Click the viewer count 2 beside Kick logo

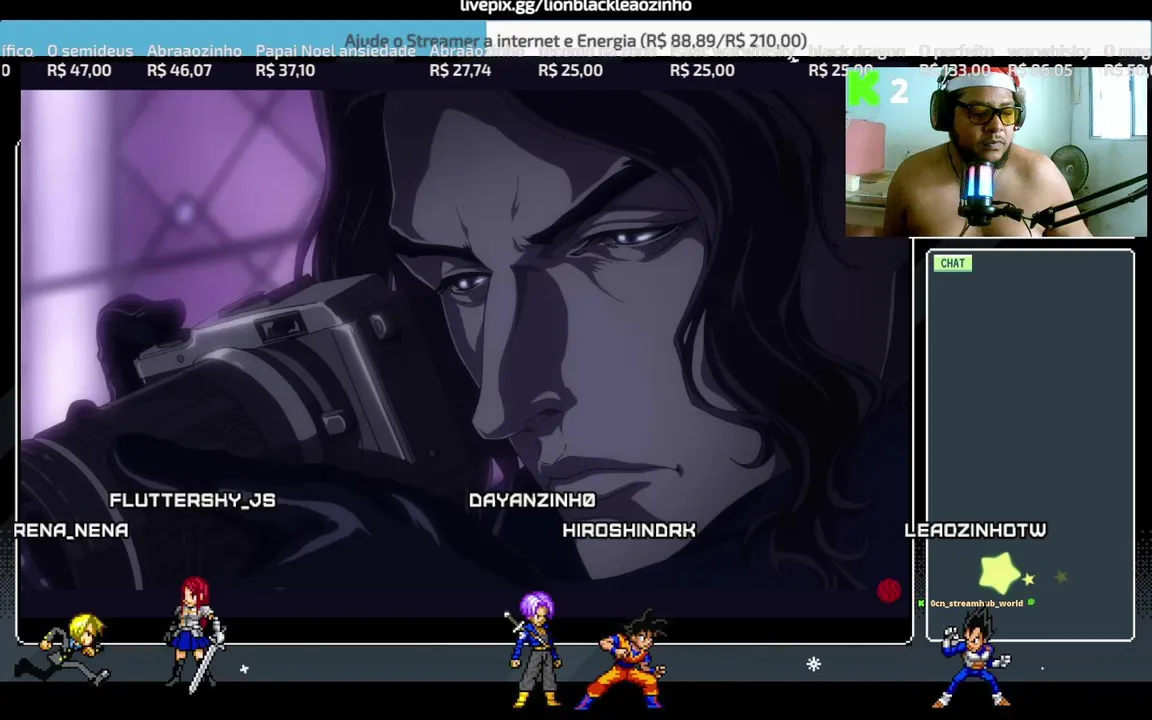(x=899, y=91)
